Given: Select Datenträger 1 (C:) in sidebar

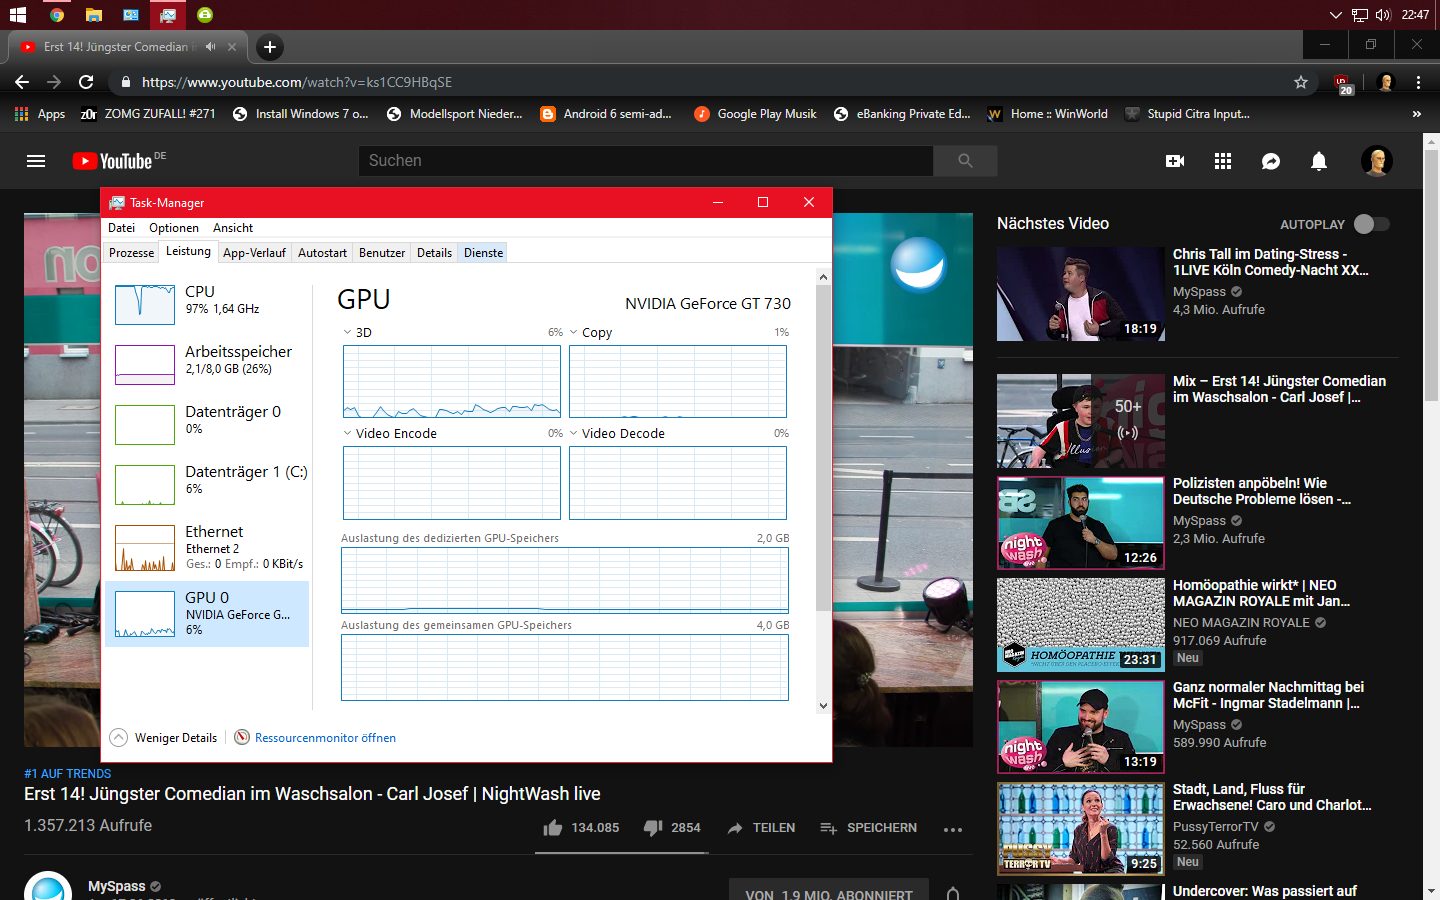Looking at the screenshot, I should [207, 483].
